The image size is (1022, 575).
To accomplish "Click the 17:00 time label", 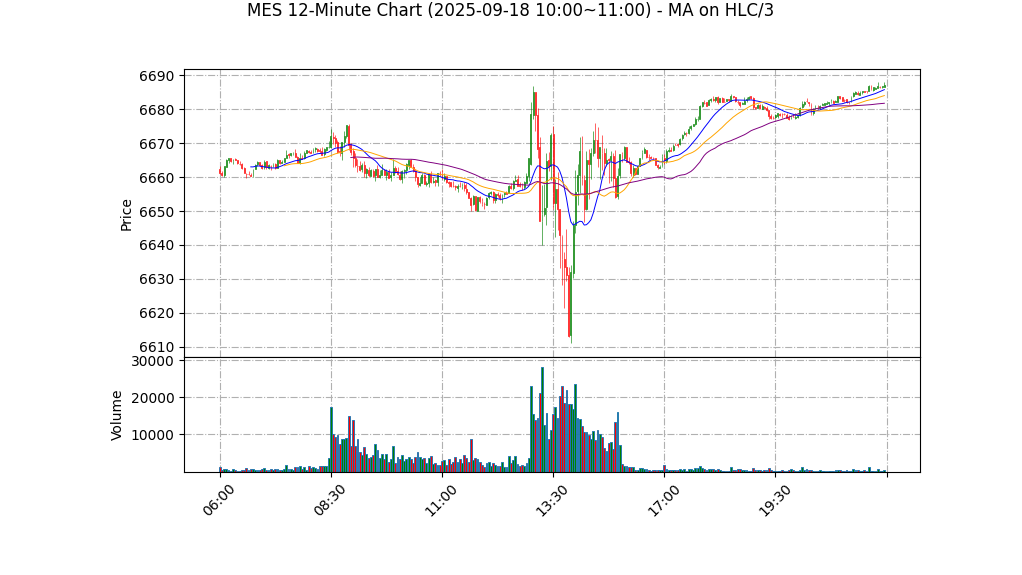I will click(x=663, y=501).
